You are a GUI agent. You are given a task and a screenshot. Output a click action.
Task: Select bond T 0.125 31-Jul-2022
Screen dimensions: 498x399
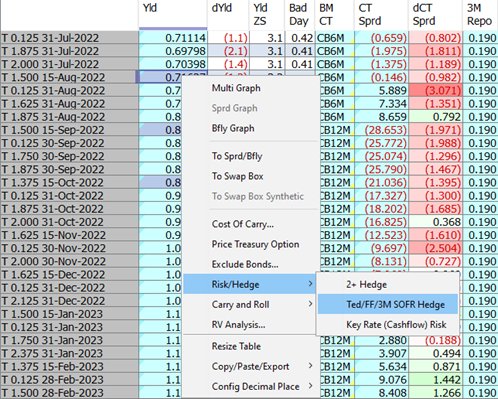click(x=69, y=38)
